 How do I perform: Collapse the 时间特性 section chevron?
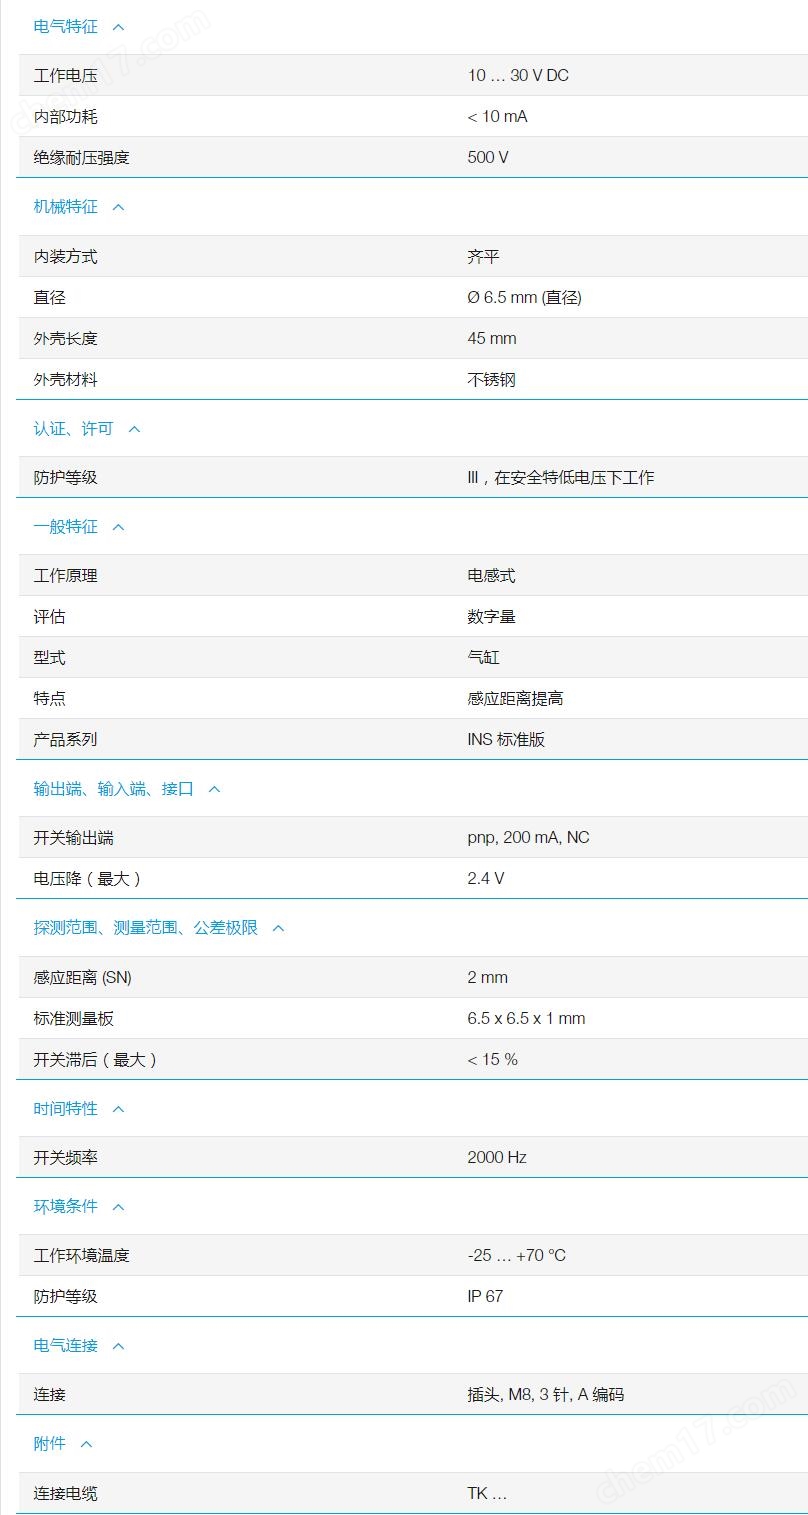click(x=118, y=1109)
